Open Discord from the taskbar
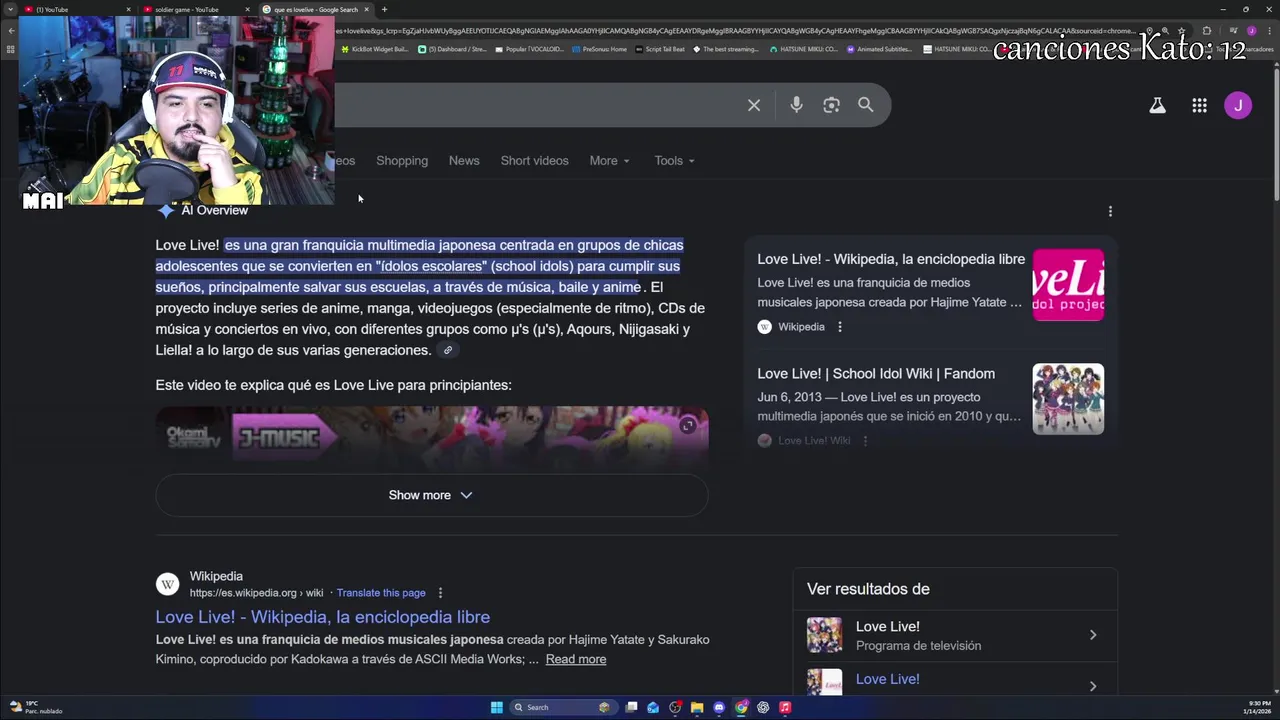Viewport: 1280px width, 720px height. (719, 707)
